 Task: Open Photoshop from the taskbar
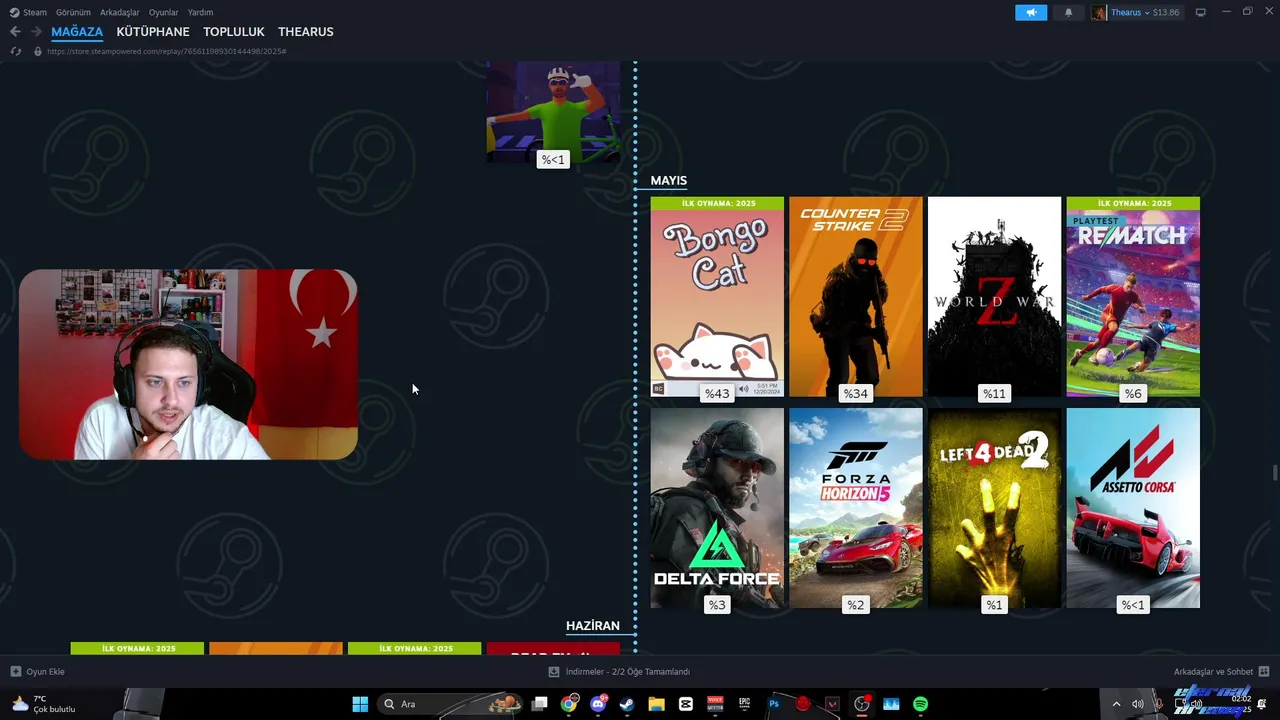pyautogui.click(x=774, y=704)
